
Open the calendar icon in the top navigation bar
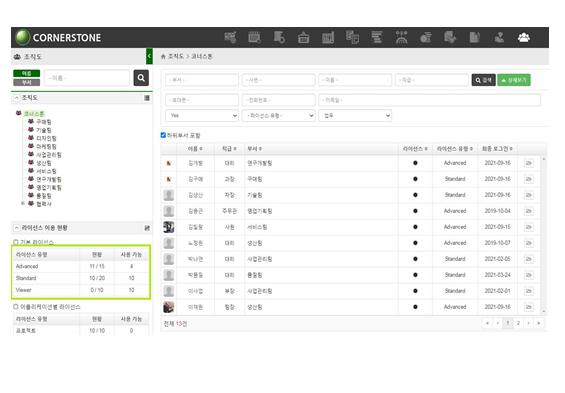click(x=254, y=37)
